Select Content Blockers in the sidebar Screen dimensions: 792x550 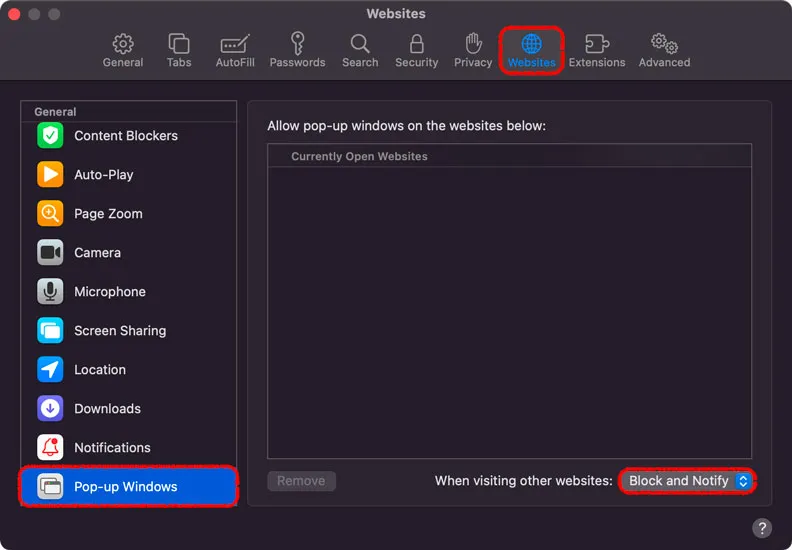pyautogui.click(x=129, y=135)
